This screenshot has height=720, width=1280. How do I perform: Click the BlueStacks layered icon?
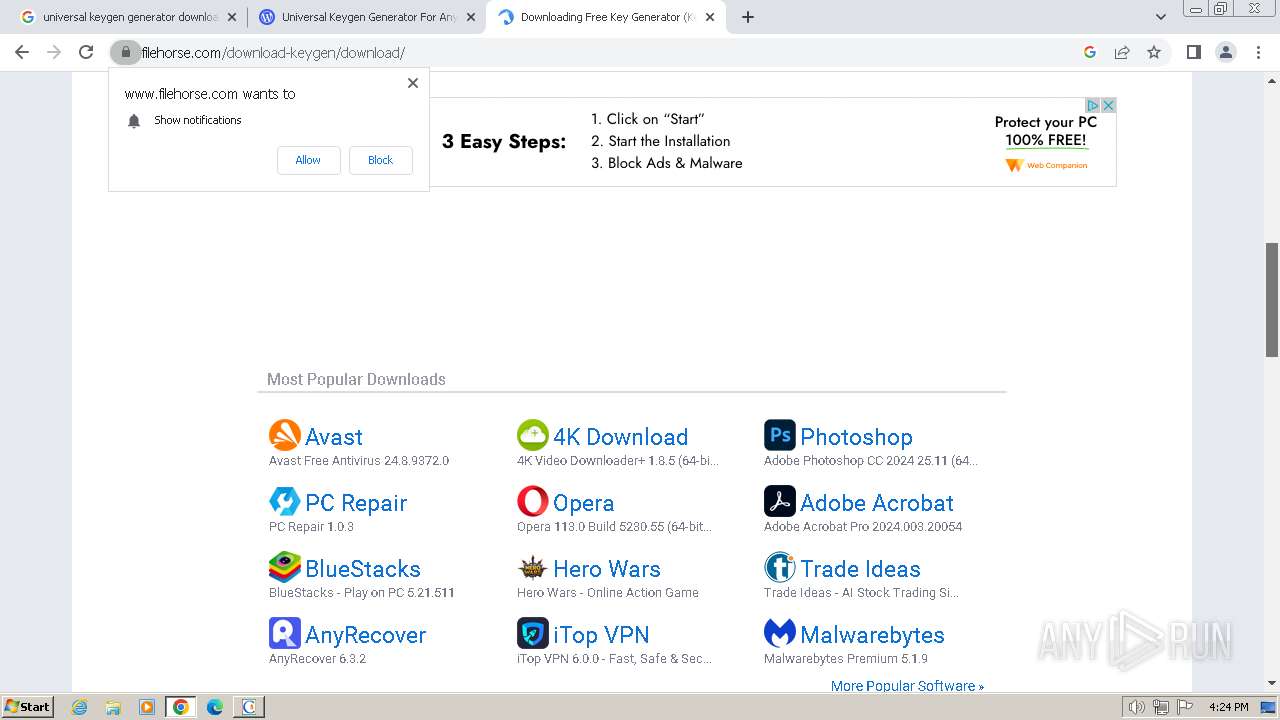[x=285, y=567]
